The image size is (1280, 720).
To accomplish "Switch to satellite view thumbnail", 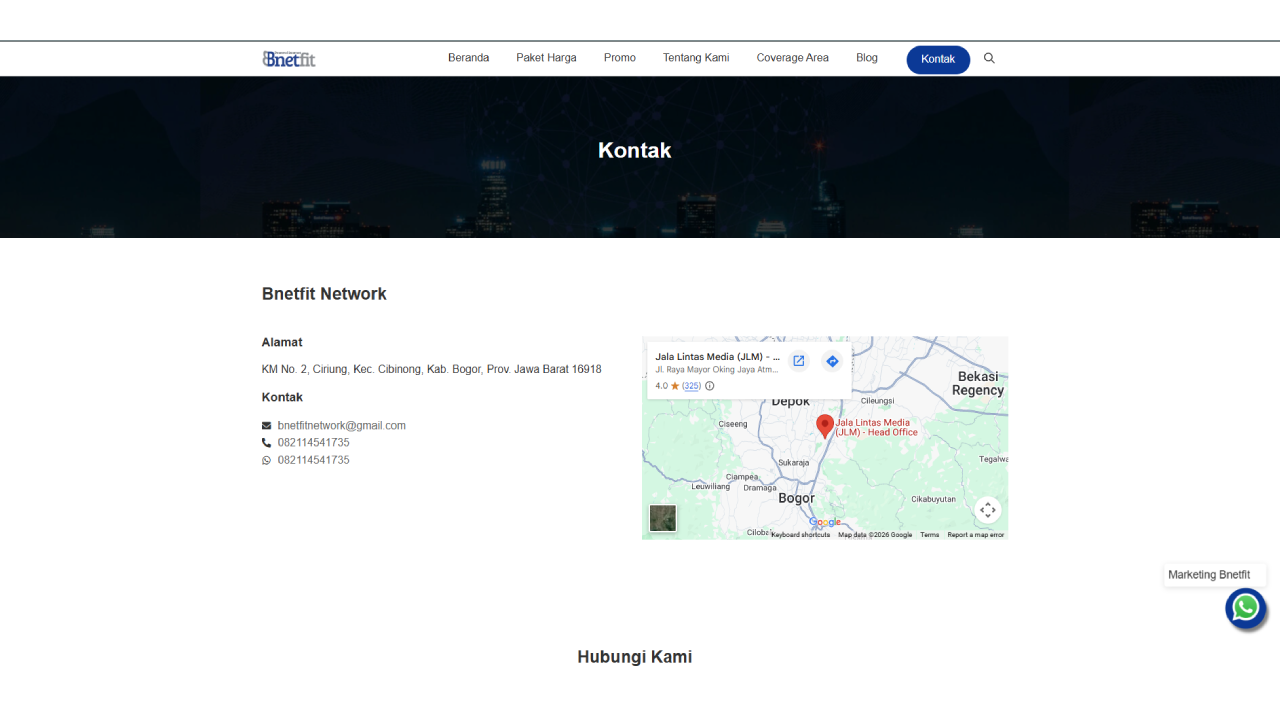I will click(x=663, y=518).
